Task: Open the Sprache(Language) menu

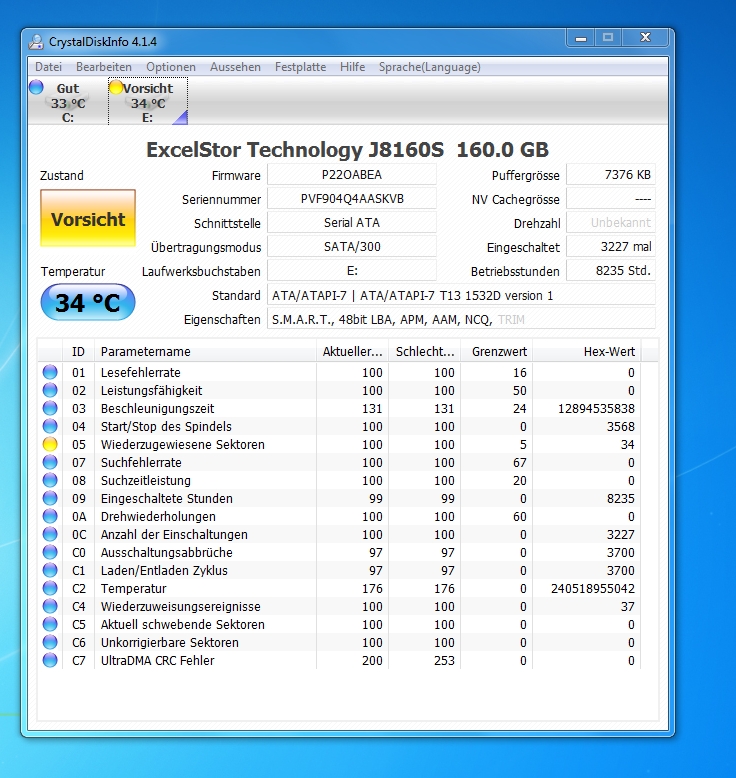Action: (429, 67)
